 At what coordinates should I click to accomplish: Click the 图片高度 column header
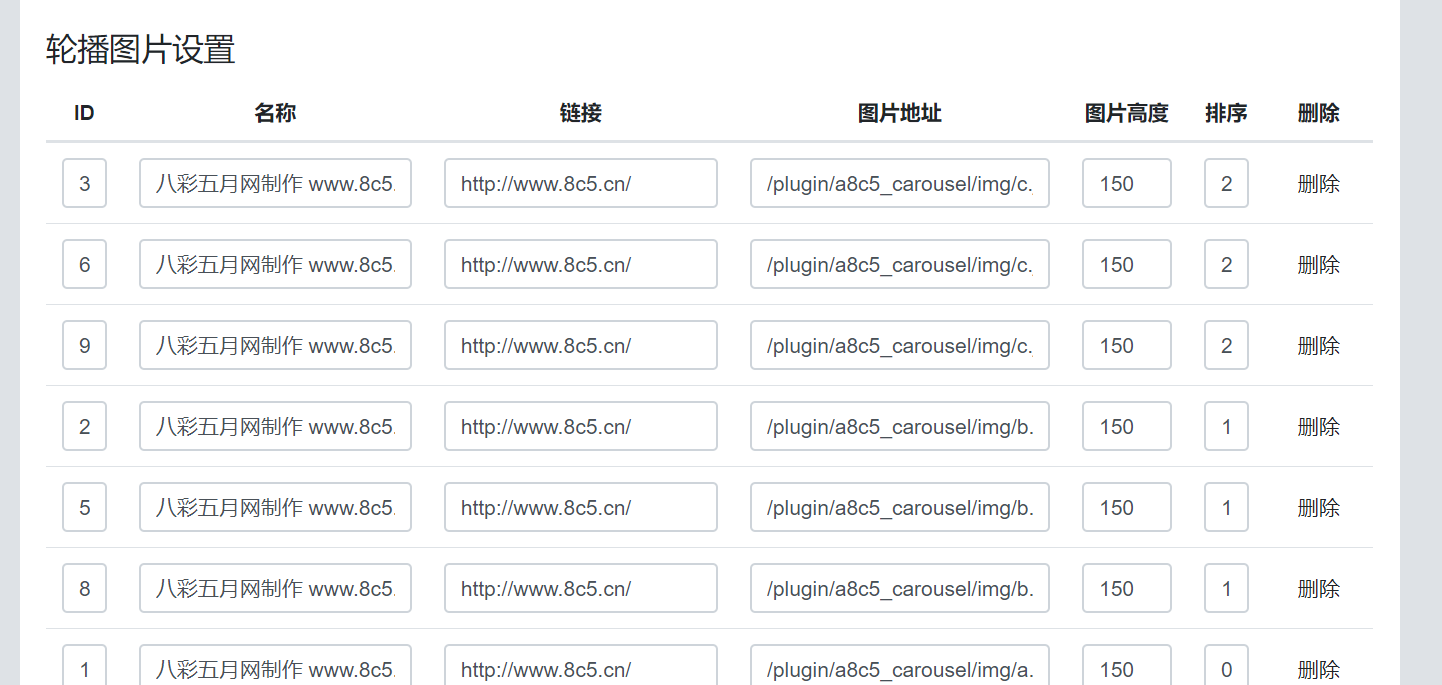[x=1127, y=113]
